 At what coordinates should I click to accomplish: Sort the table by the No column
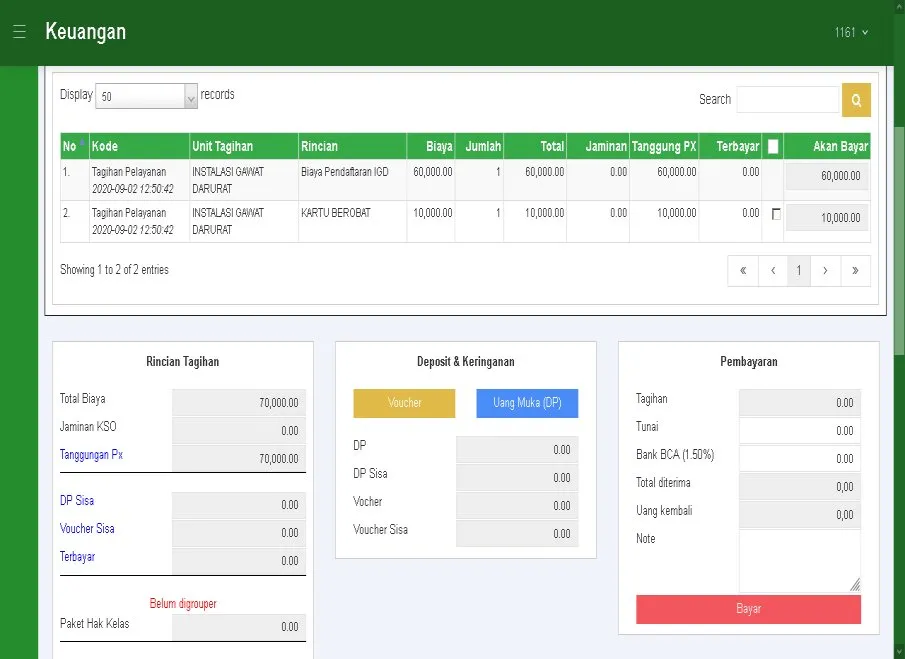click(74, 146)
